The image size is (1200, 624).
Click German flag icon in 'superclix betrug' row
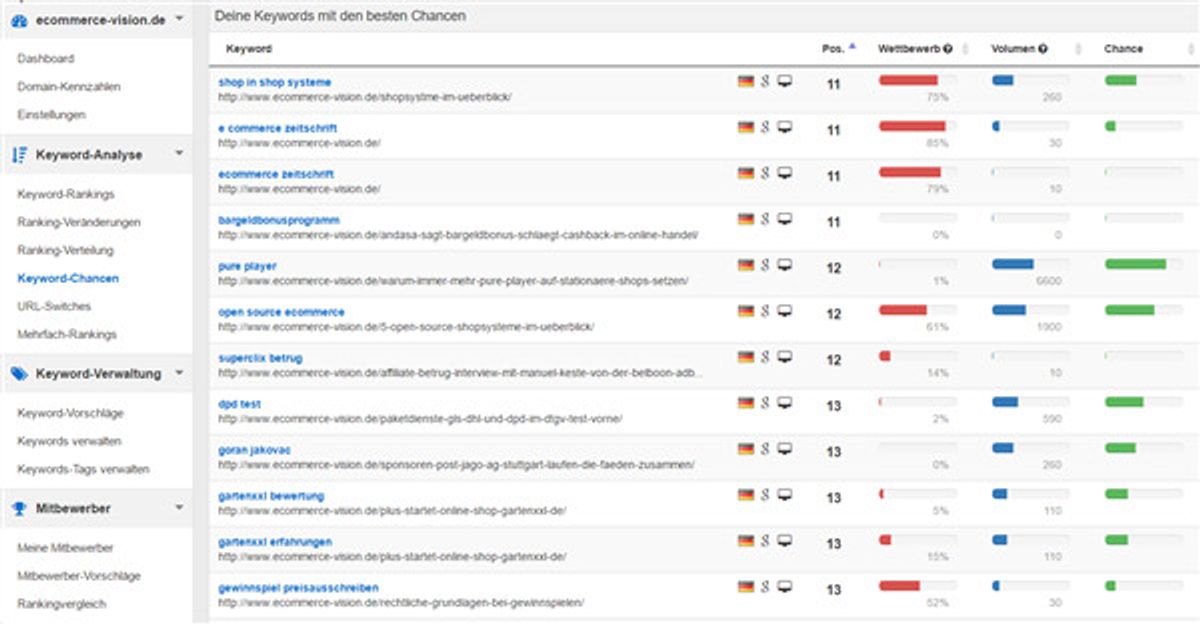tap(745, 357)
